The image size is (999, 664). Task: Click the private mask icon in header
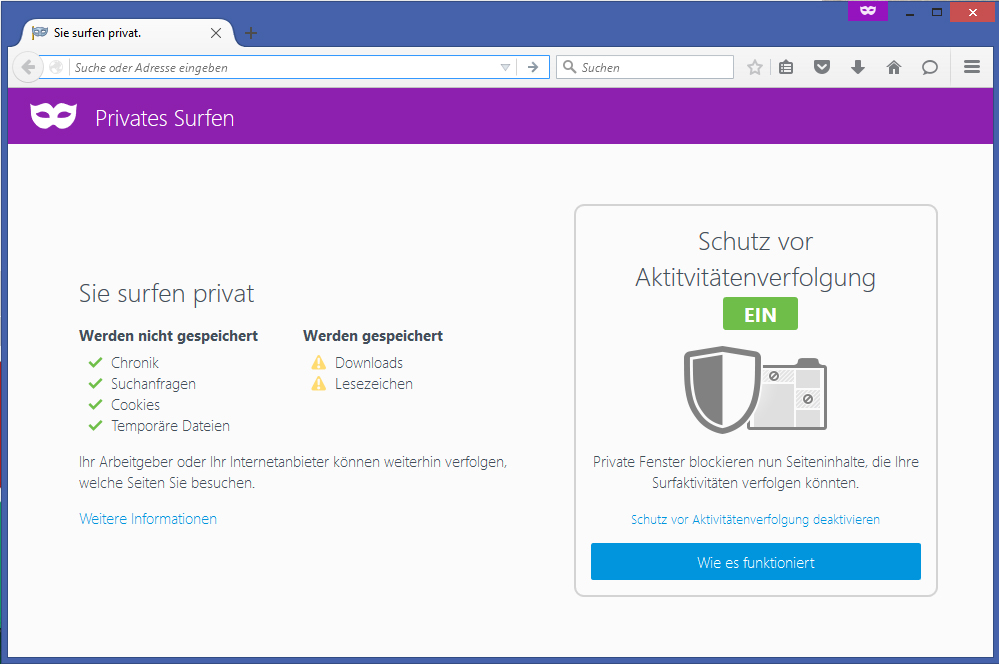tap(54, 116)
